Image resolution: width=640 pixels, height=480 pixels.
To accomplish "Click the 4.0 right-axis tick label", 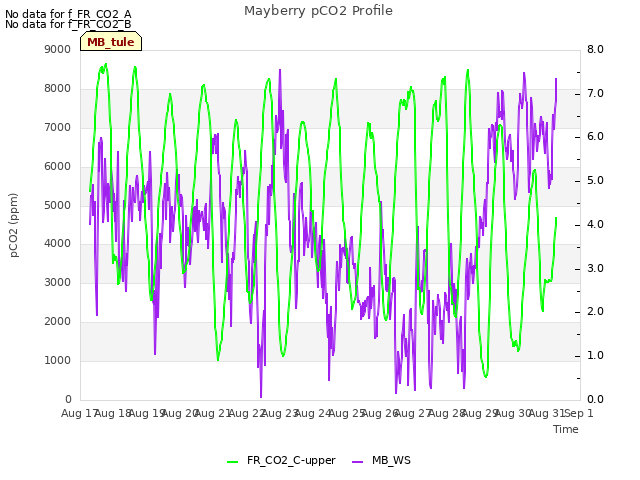I will point(595,224).
